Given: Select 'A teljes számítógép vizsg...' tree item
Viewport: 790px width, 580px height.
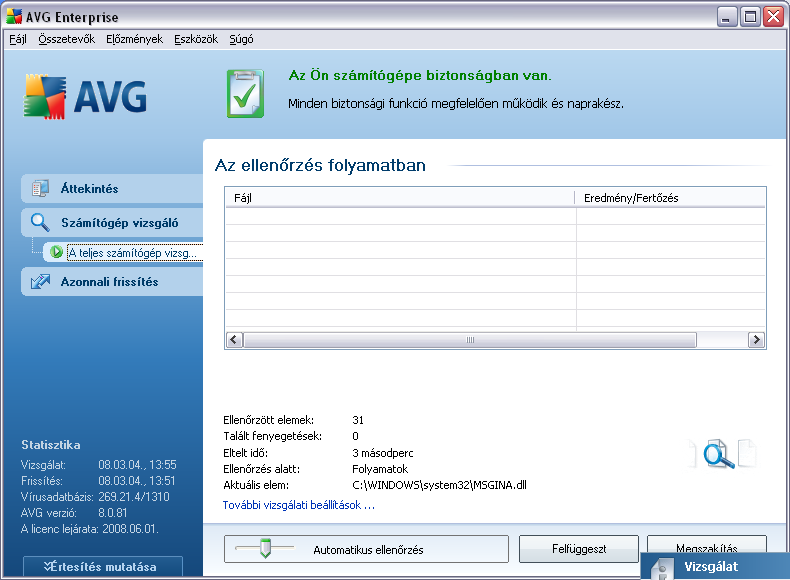Looking at the screenshot, I should tap(133, 252).
